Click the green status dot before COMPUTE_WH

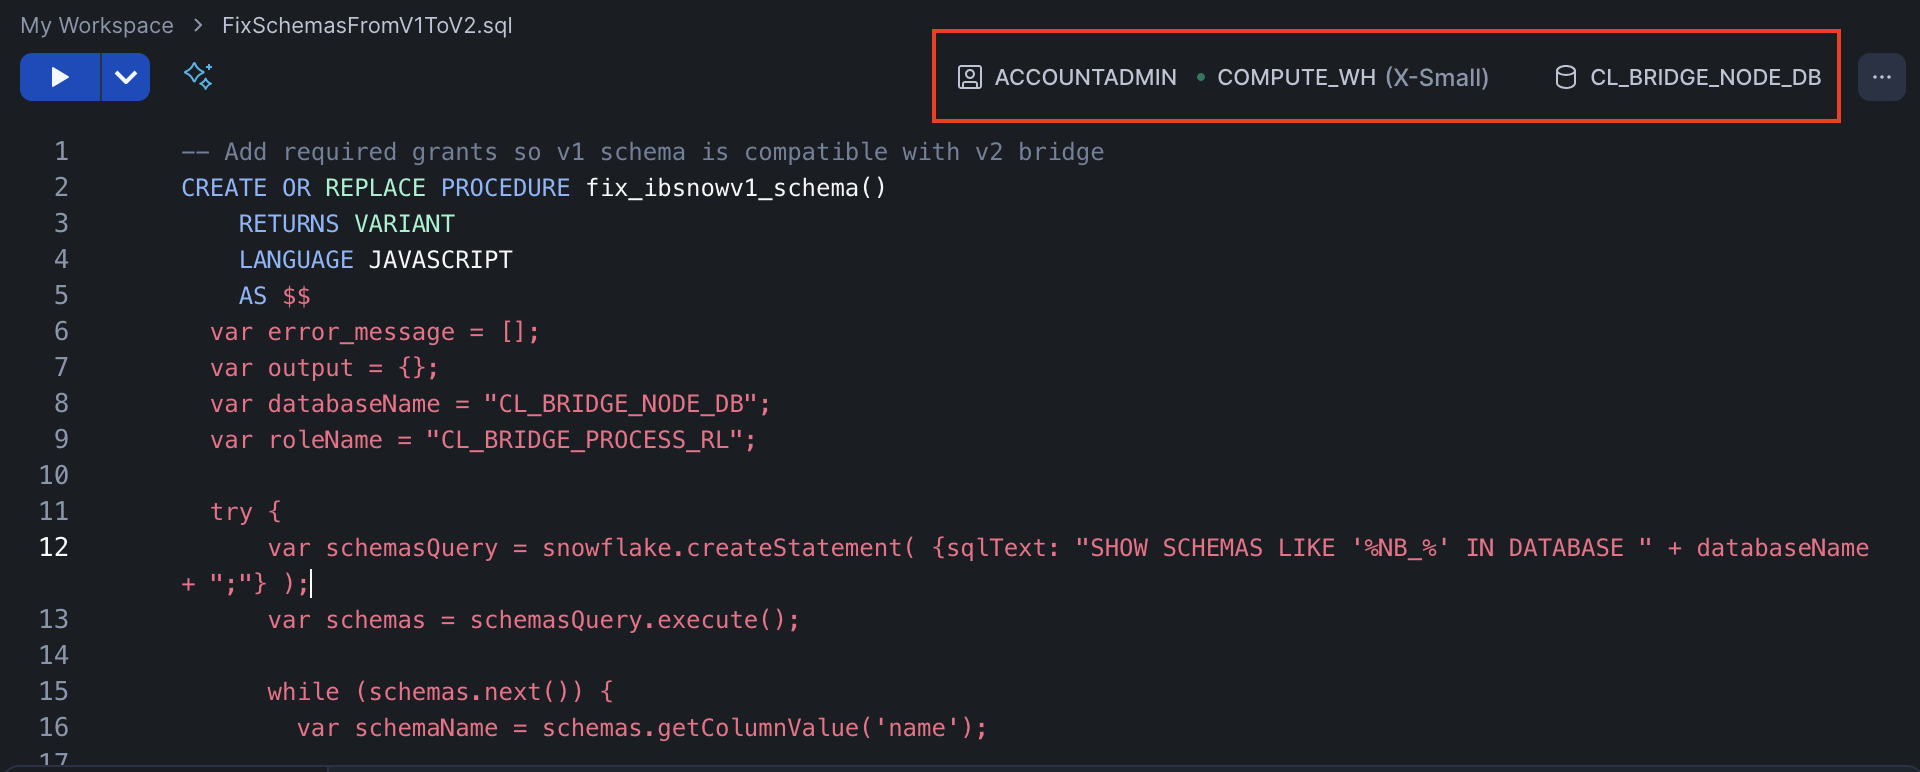click(x=1200, y=77)
